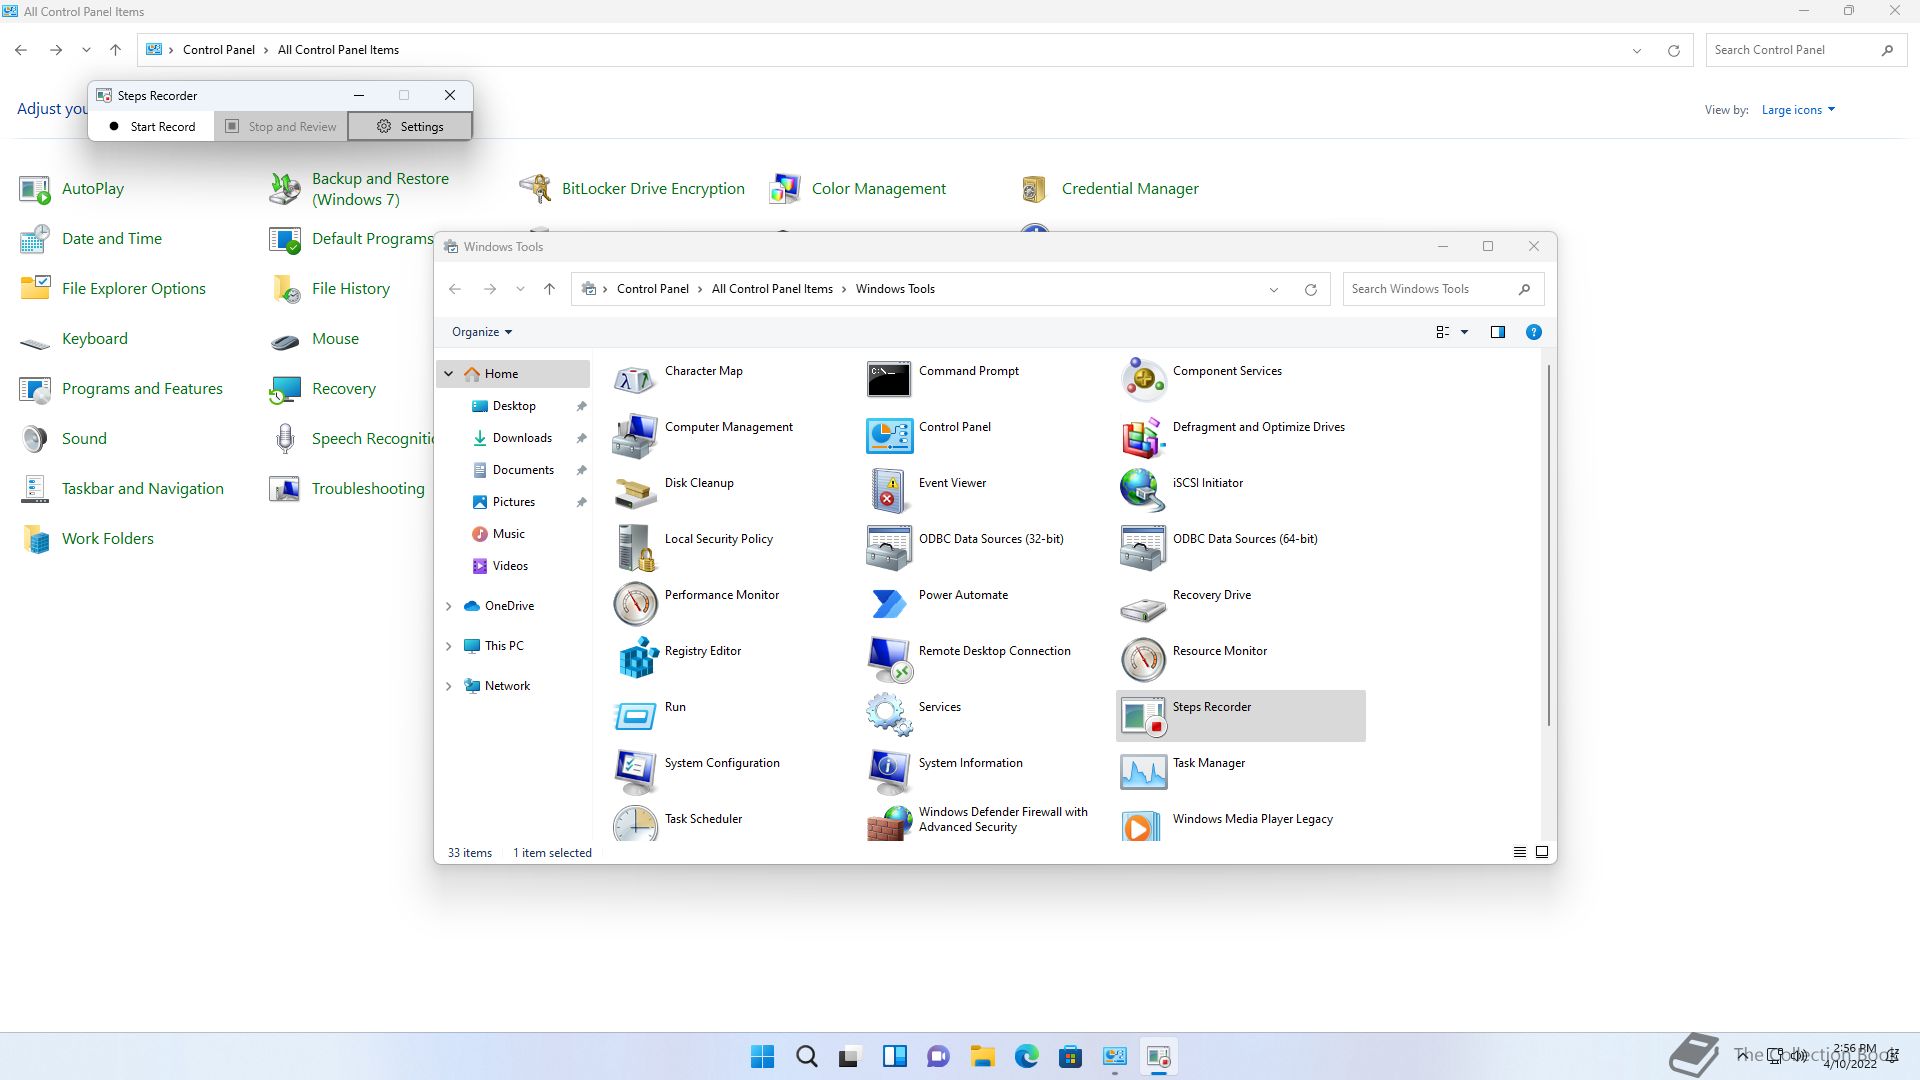Open Control Panel icon in Windows Tools

pyautogui.click(x=889, y=436)
